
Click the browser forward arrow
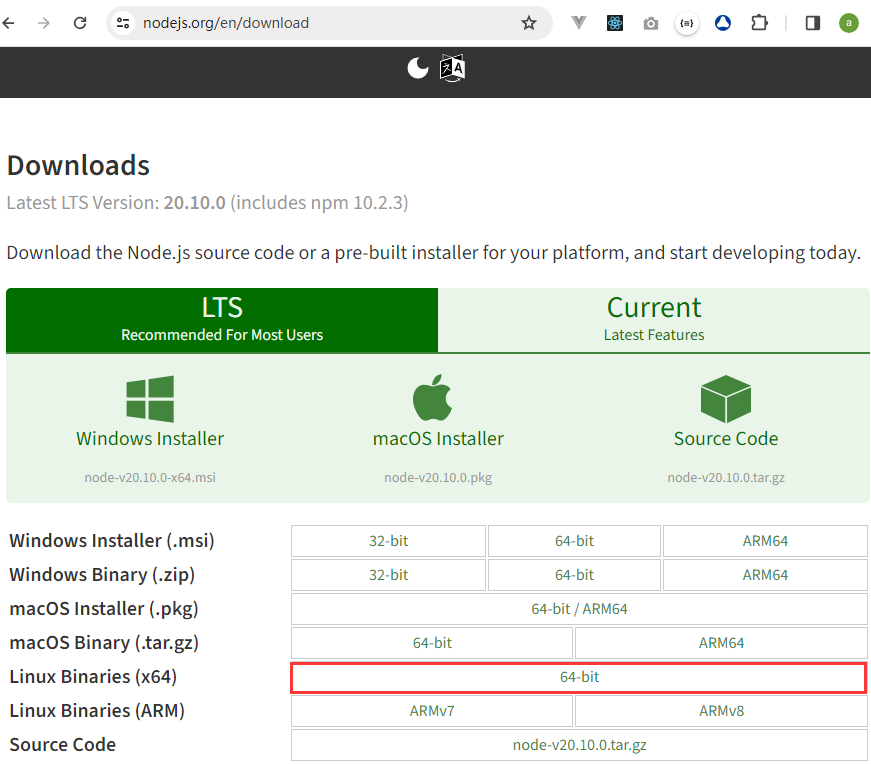[44, 23]
